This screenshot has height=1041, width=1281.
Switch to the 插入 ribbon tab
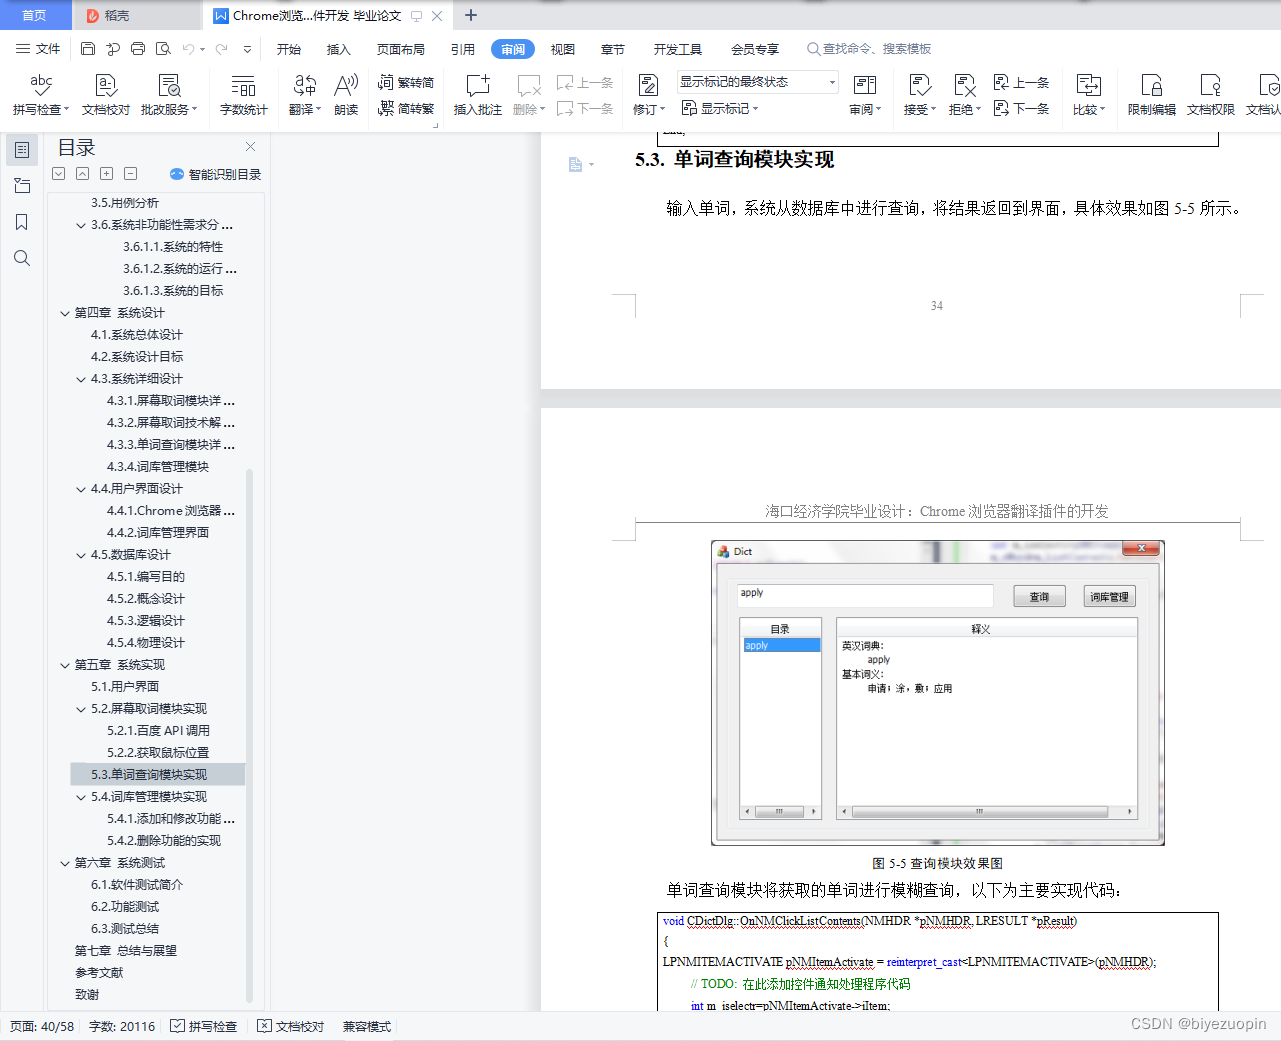[x=339, y=49]
